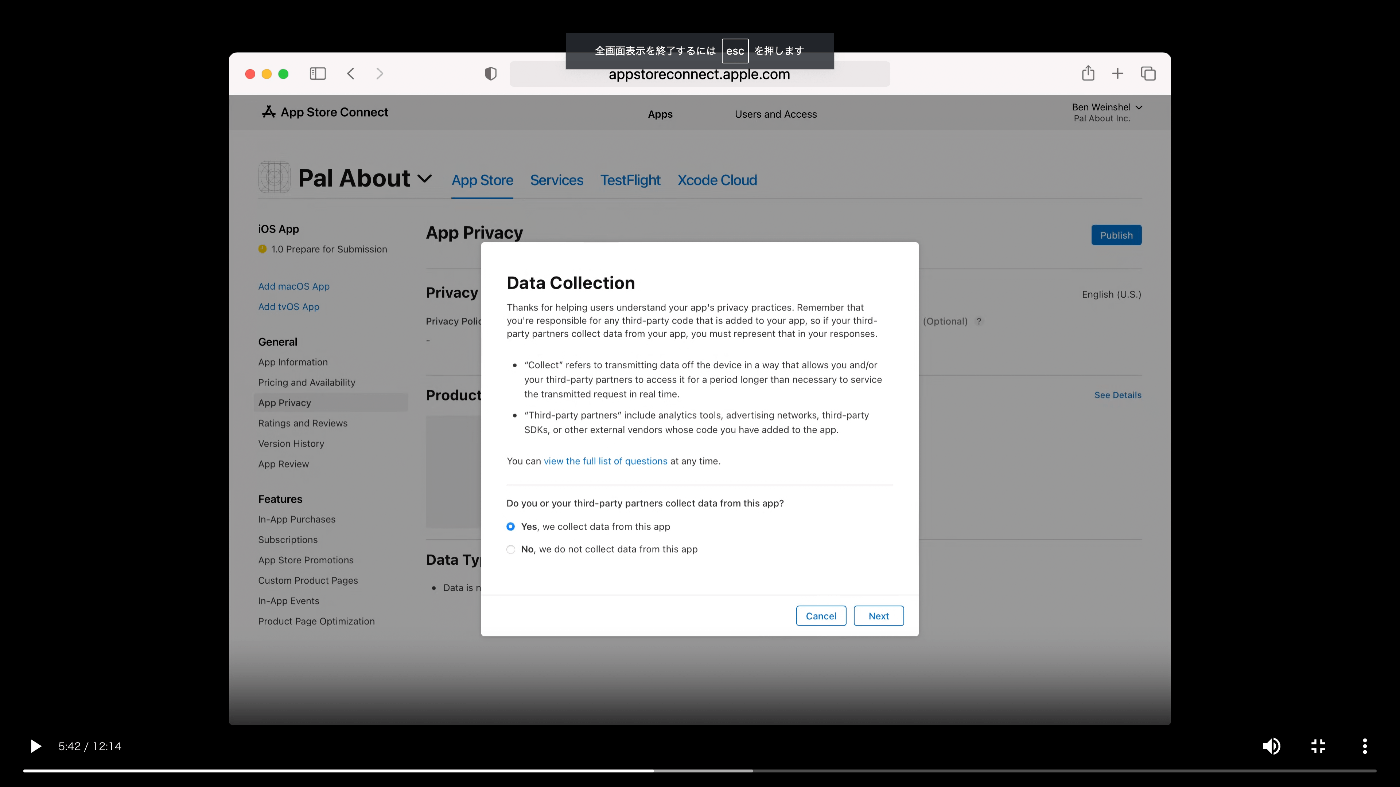The height and width of the screenshot is (787, 1400).
Task: Click the privacy shield icon
Action: coord(490,74)
